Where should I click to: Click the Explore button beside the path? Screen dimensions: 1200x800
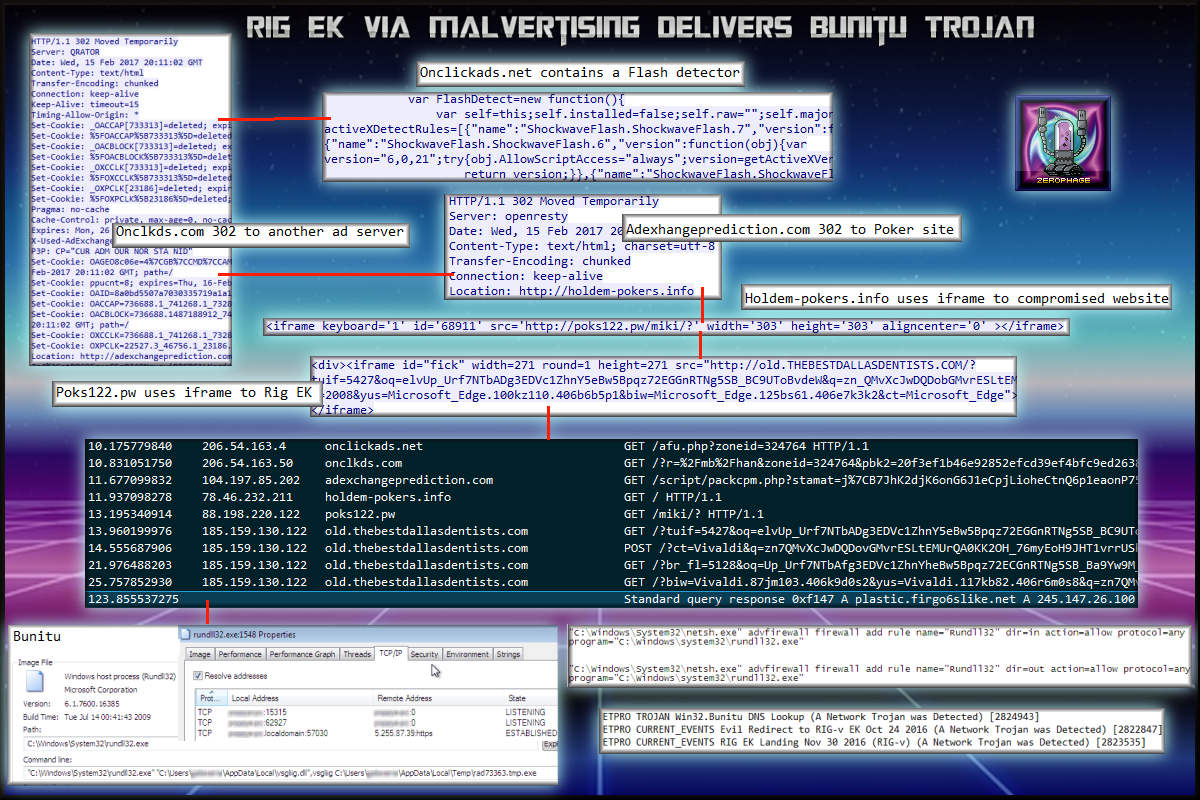pos(549,744)
